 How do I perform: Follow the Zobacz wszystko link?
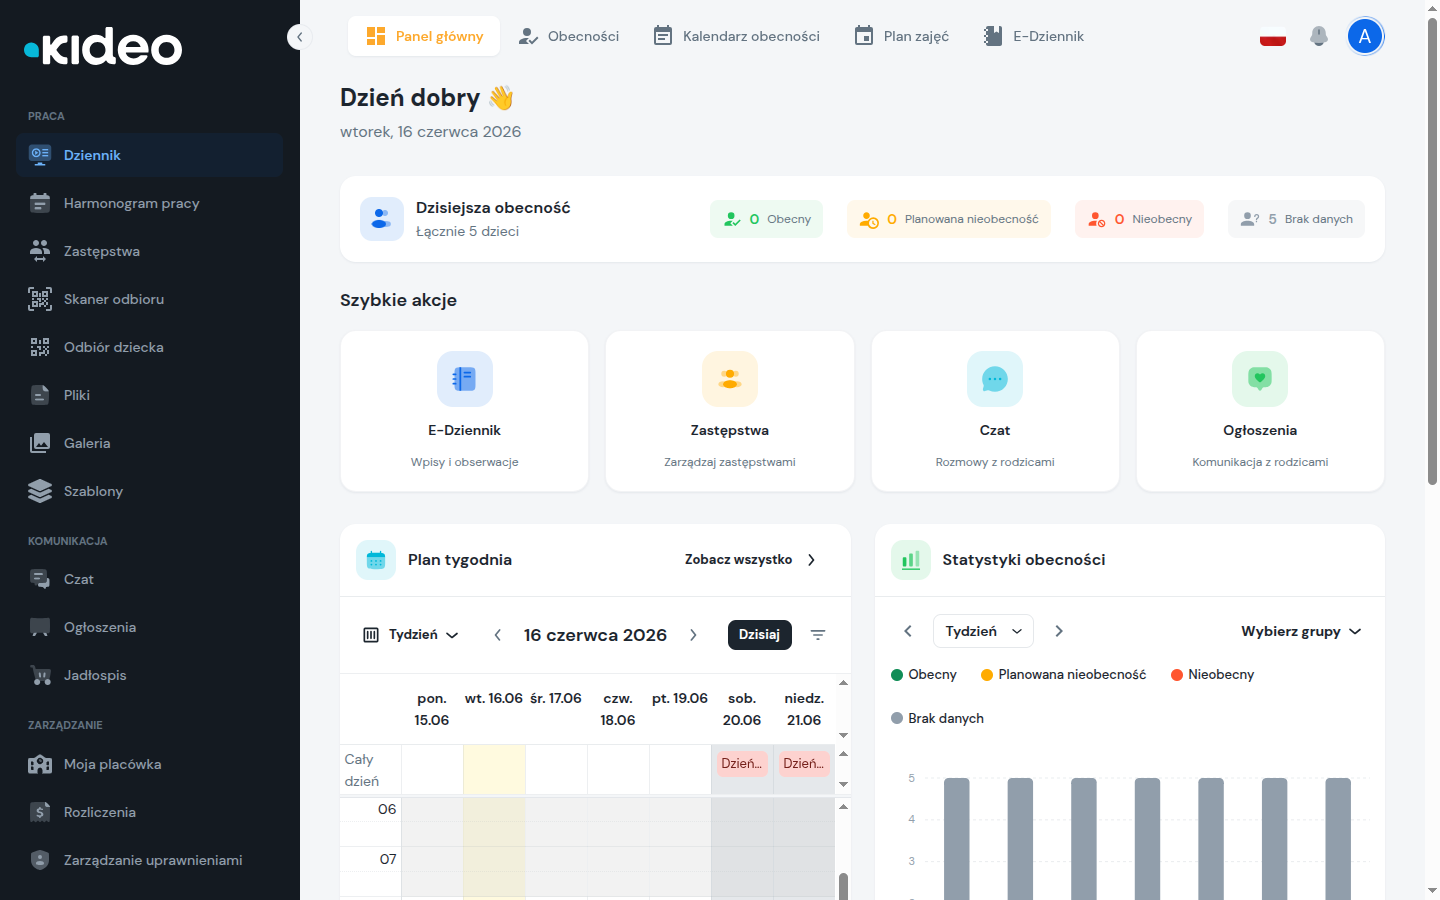click(750, 560)
